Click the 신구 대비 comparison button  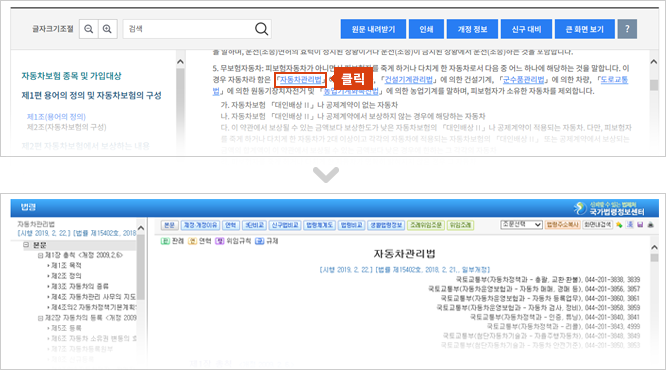526,29
